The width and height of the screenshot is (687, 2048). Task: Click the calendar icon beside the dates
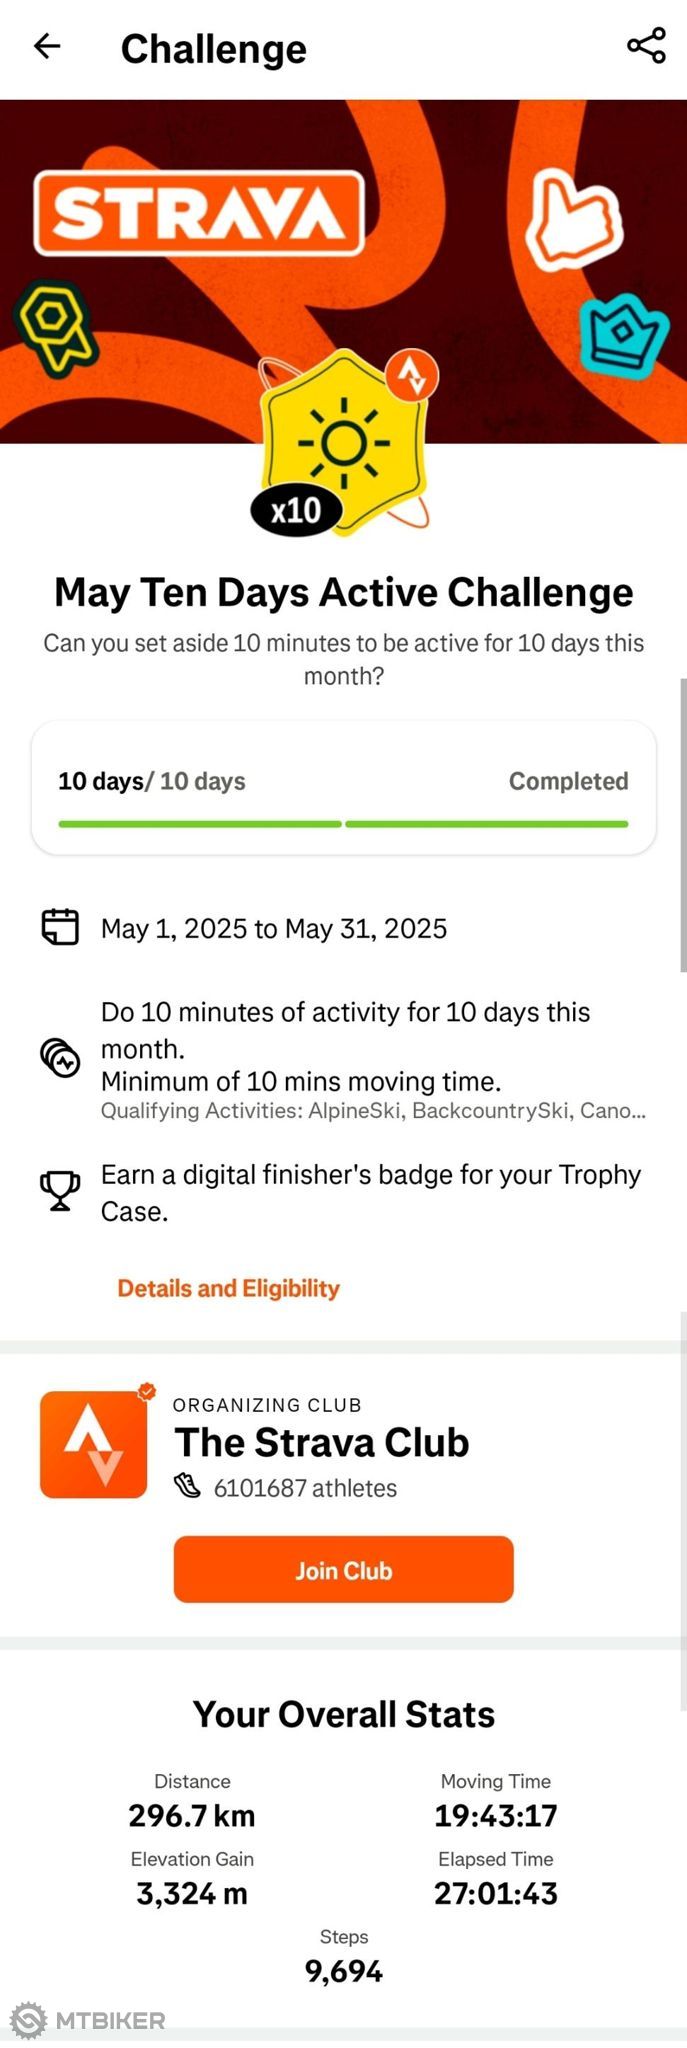pyautogui.click(x=60, y=927)
